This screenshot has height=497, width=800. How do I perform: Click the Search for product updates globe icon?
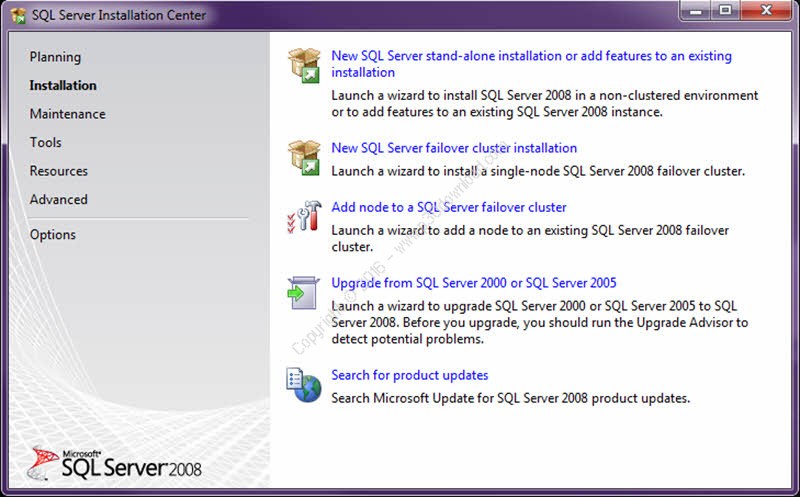(303, 383)
